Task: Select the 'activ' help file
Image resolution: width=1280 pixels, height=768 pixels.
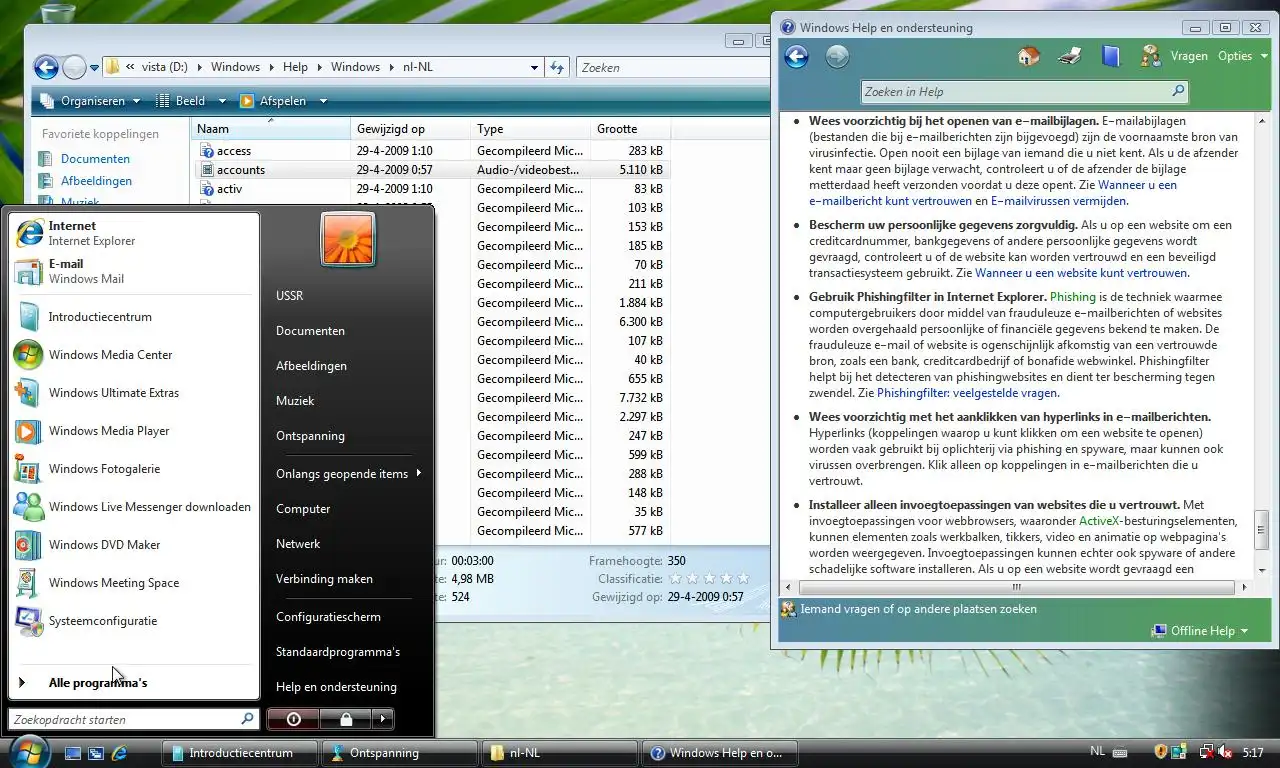Action: 229,189
